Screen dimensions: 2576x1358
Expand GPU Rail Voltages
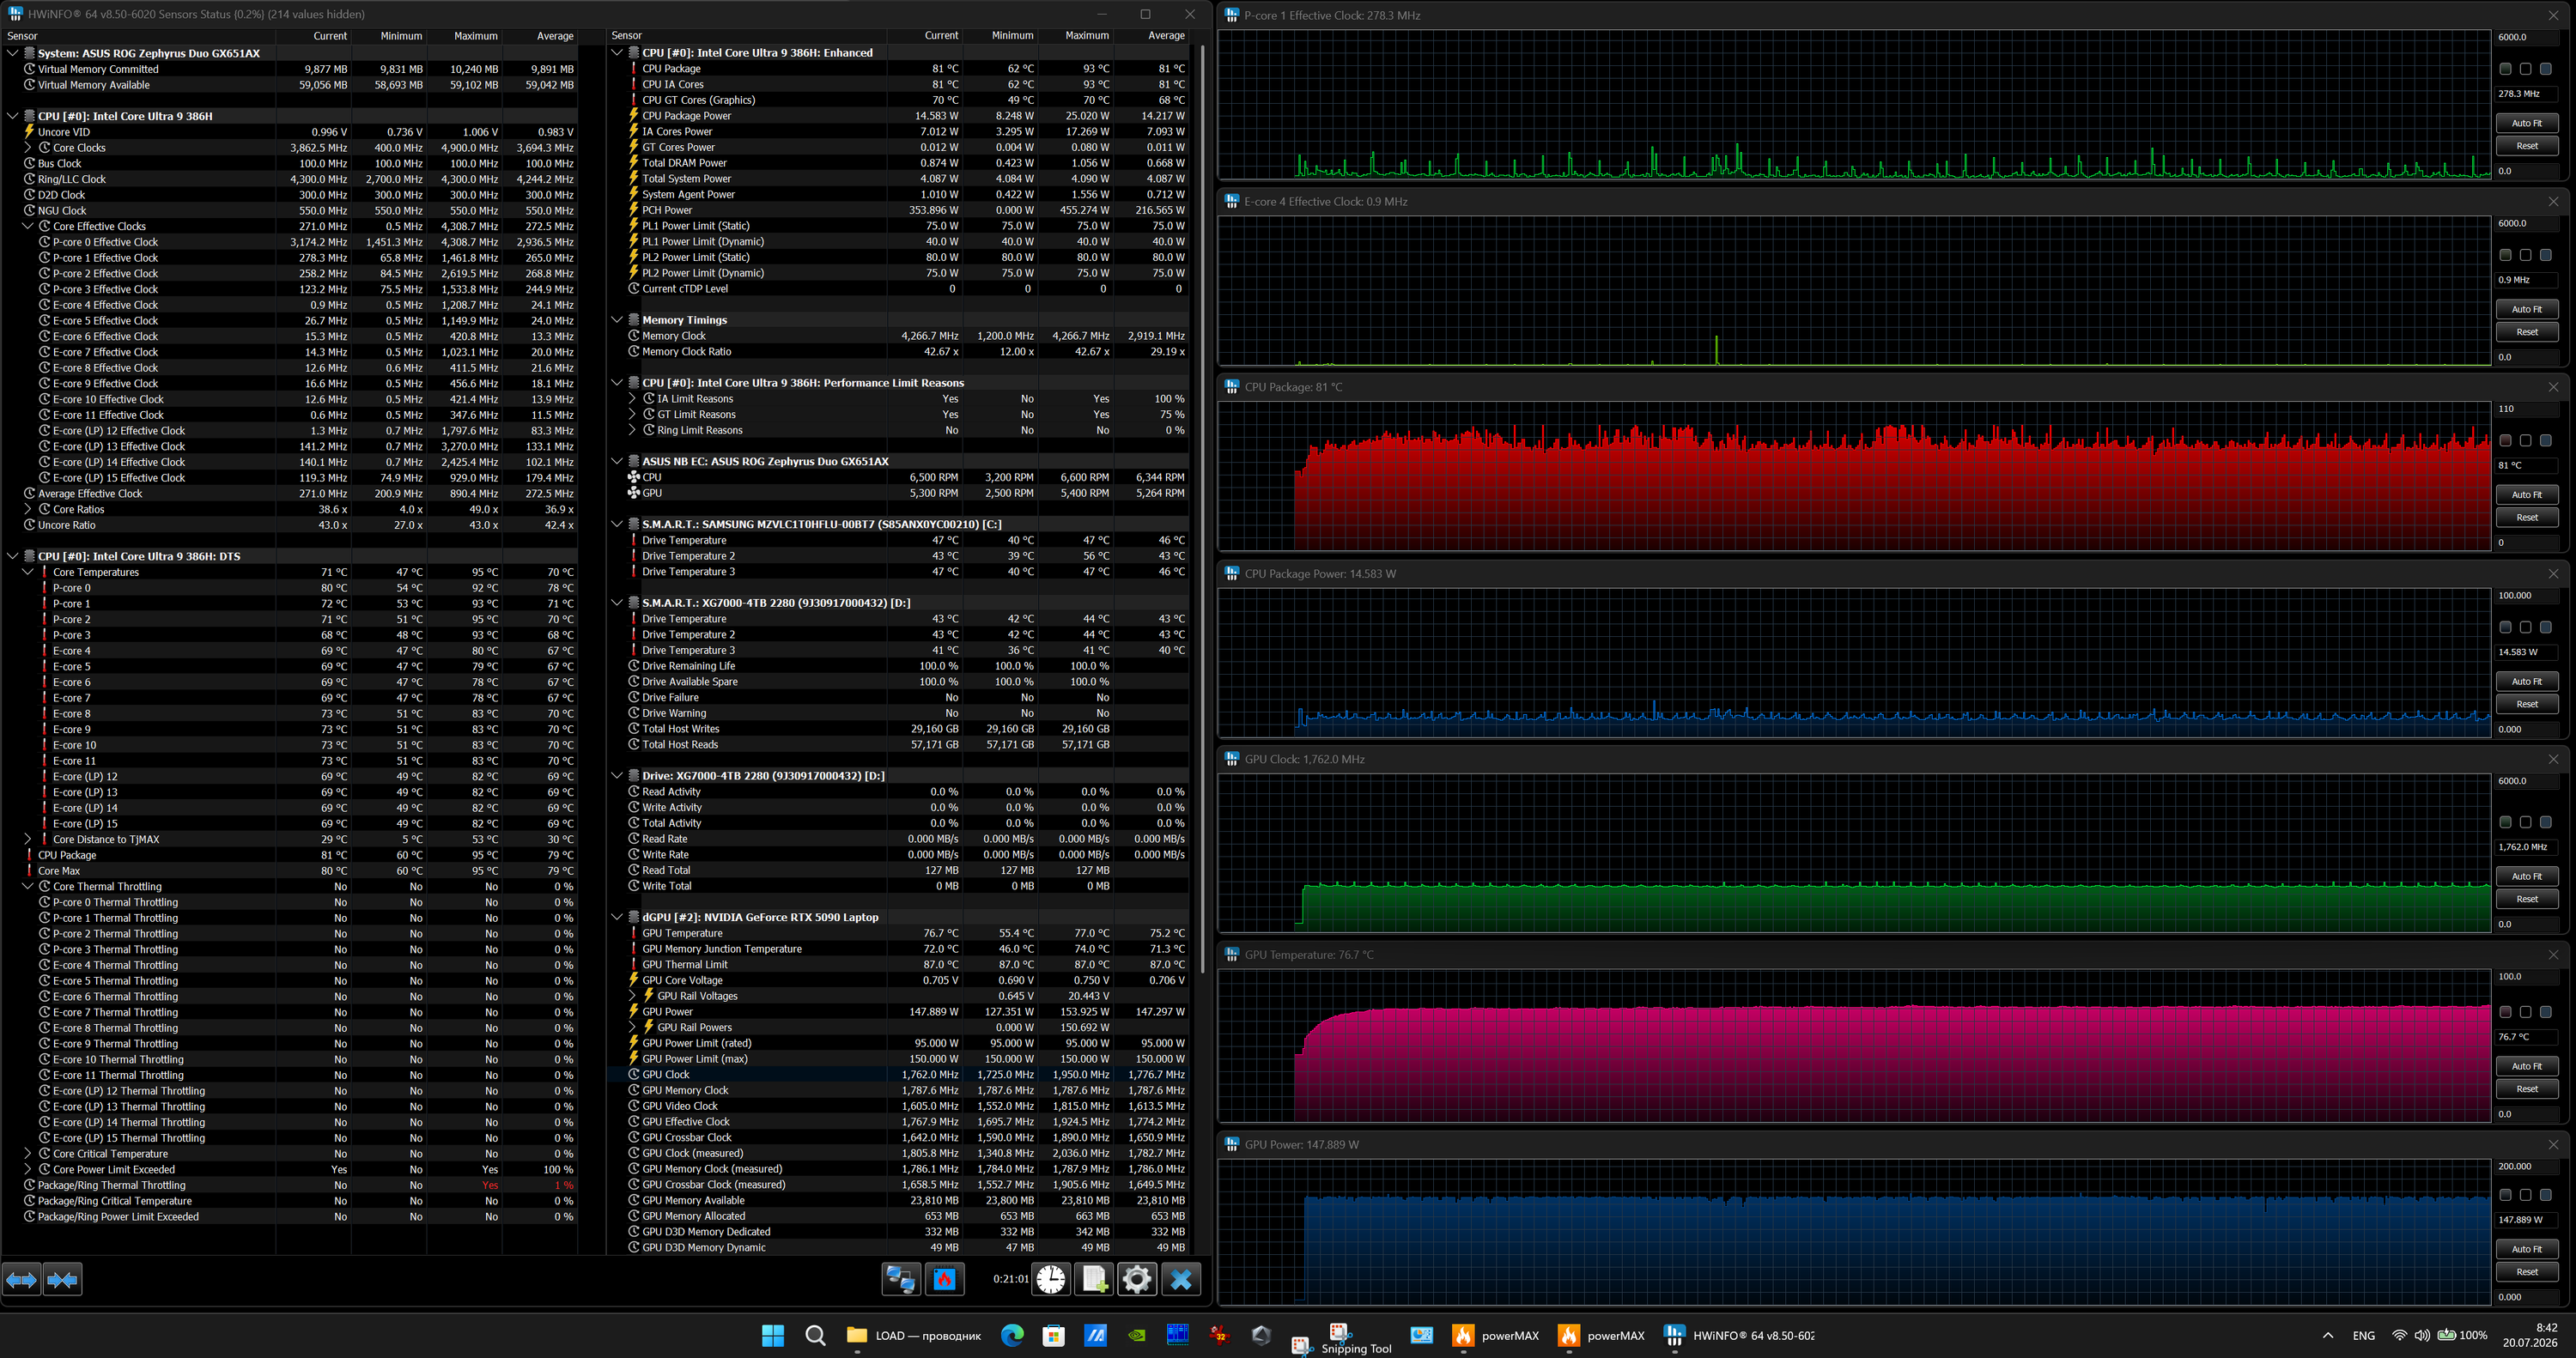click(x=632, y=996)
